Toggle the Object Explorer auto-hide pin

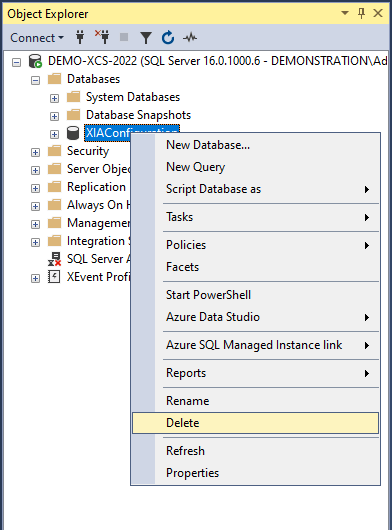pyautogui.click(x=361, y=14)
